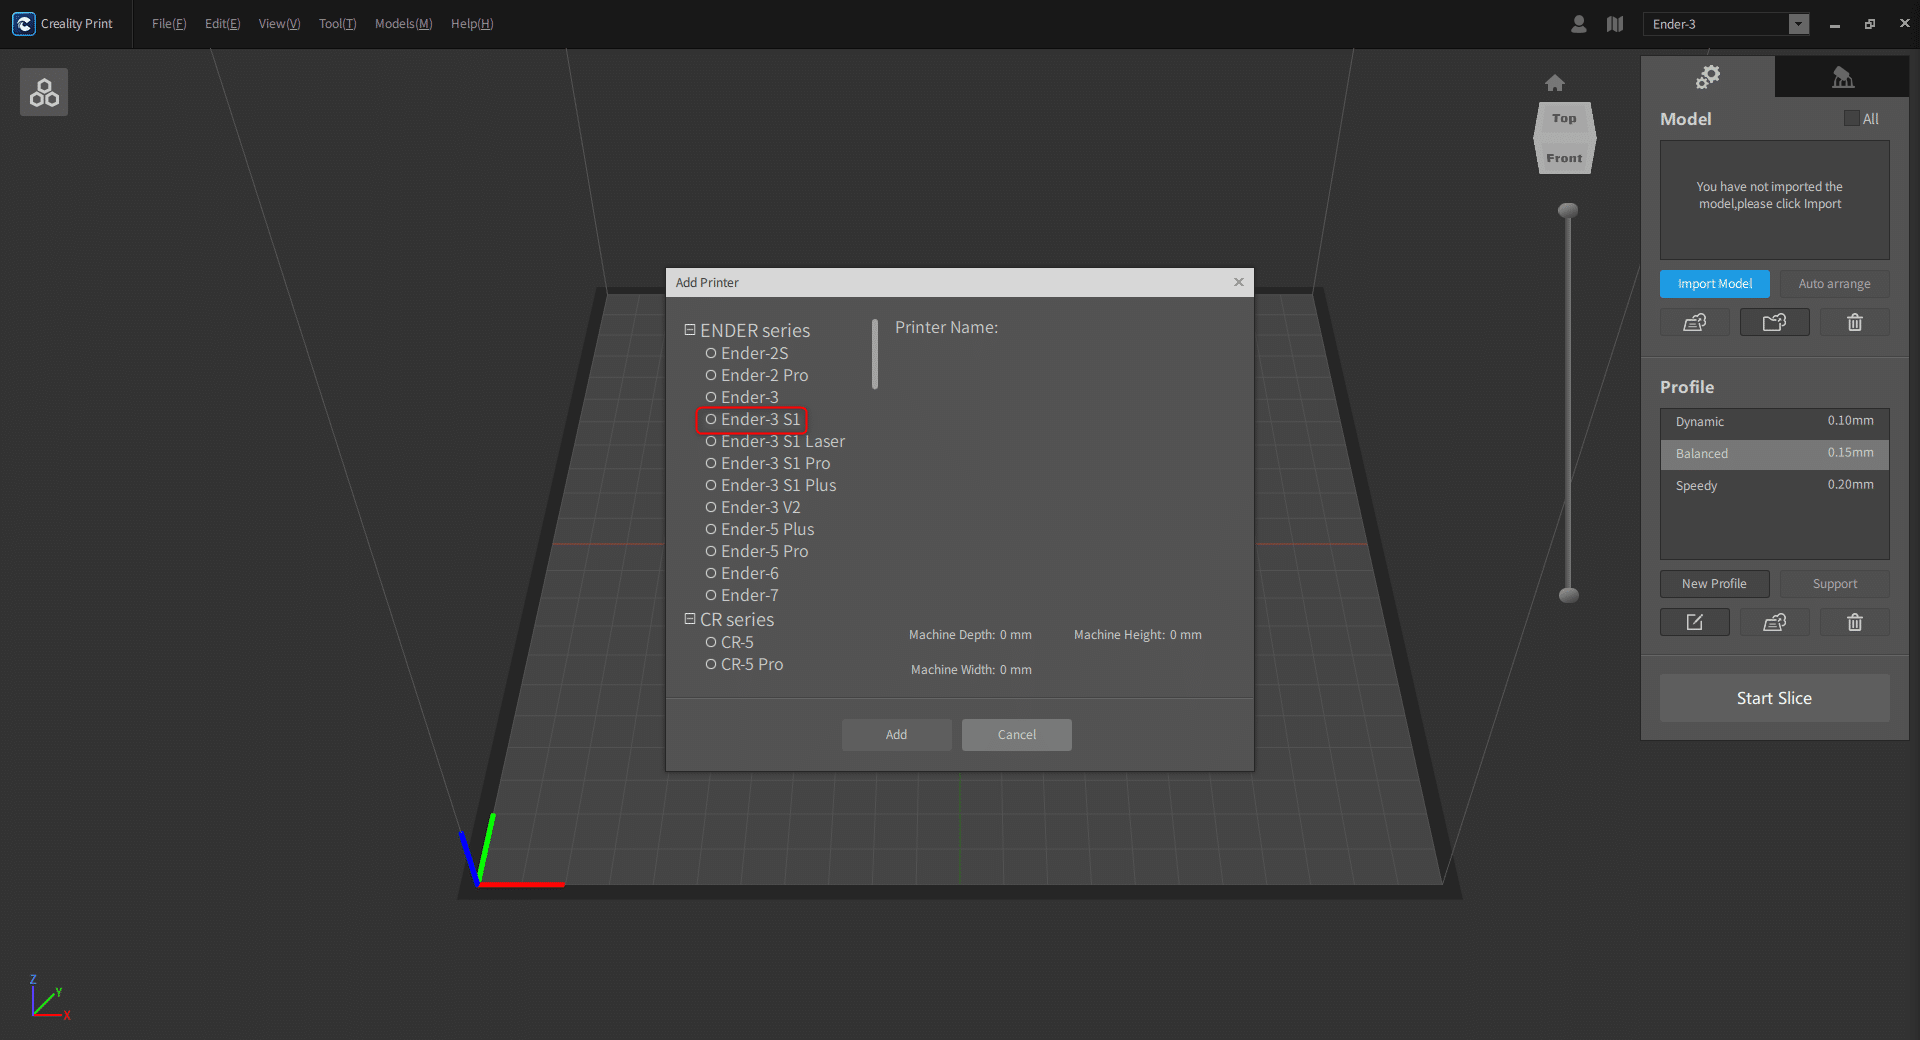The height and width of the screenshot is (1040, 1920).
Task: Delete profile with trash icon in Profile section
Action: click(x=1855, y=622)
